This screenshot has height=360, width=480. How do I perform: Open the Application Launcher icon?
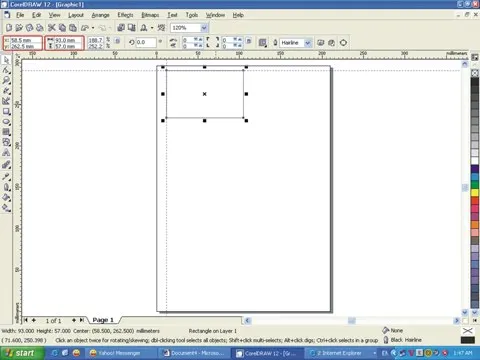pyautogui.click(x=144, y=28)
